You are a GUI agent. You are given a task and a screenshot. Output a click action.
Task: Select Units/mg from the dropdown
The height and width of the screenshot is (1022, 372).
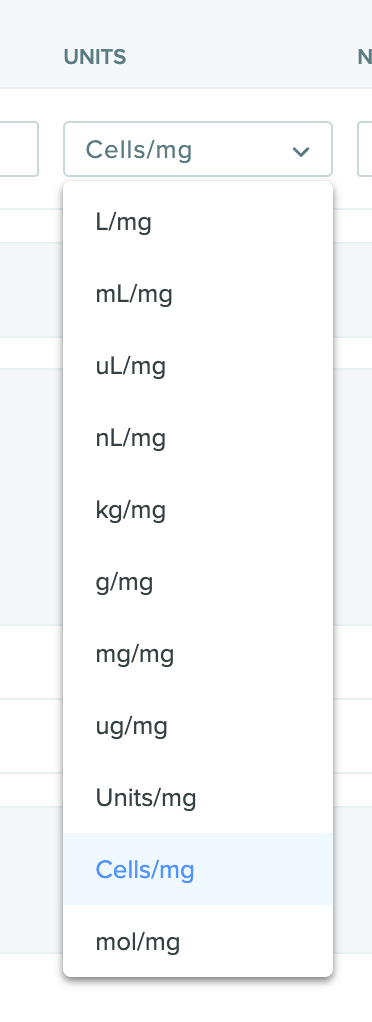[x=198, y=797]
